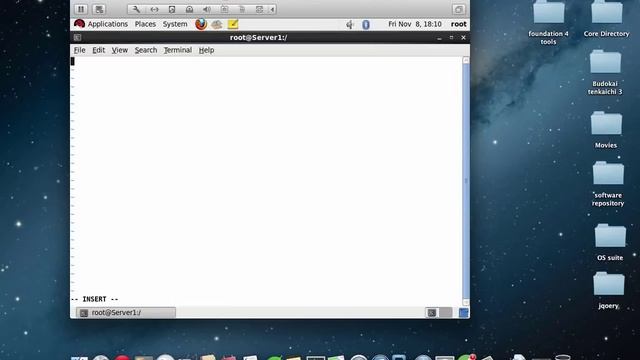Open software repository folder

pos(608,184)
